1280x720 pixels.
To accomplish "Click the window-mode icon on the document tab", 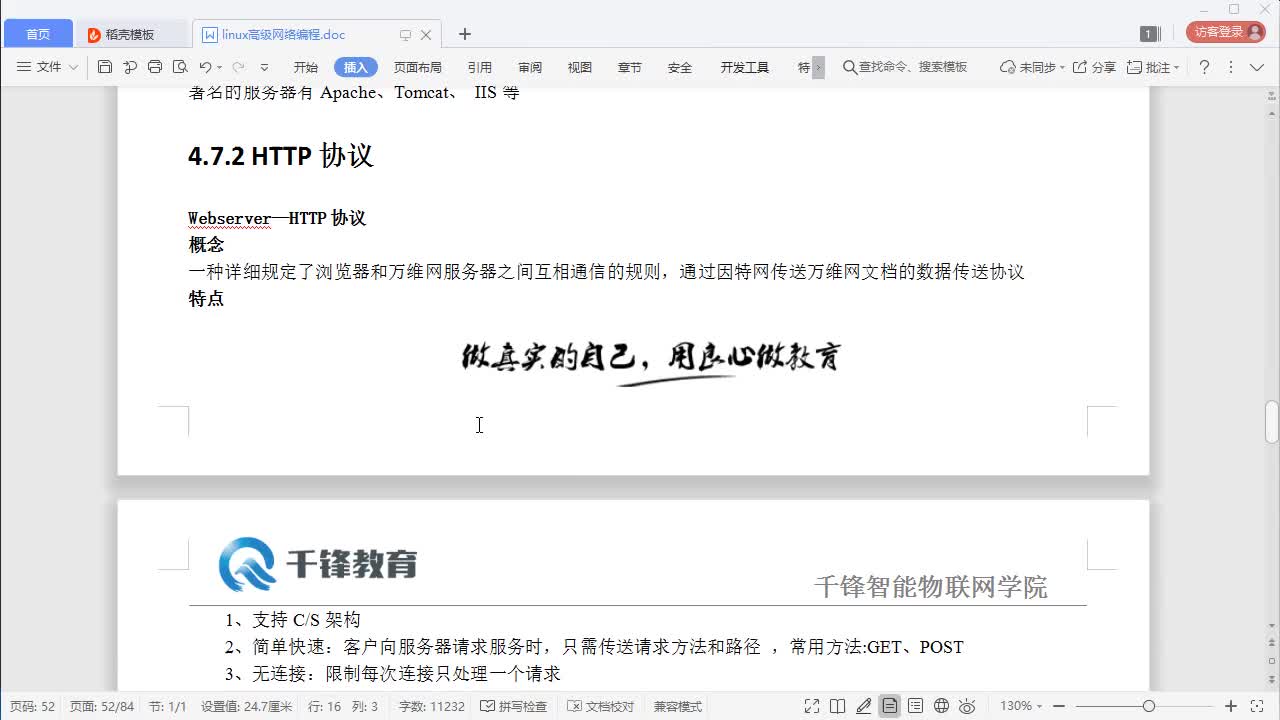I will [x=405, y=34].
